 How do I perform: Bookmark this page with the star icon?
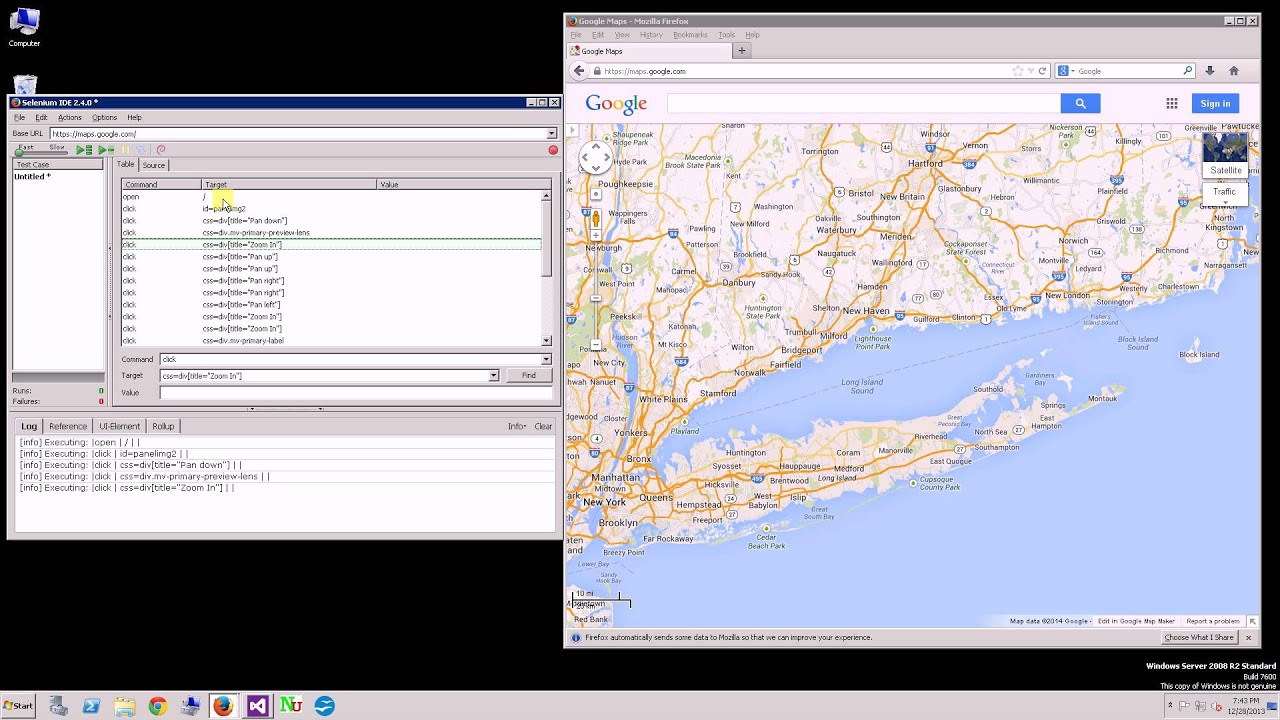(x=1018, y=71)
